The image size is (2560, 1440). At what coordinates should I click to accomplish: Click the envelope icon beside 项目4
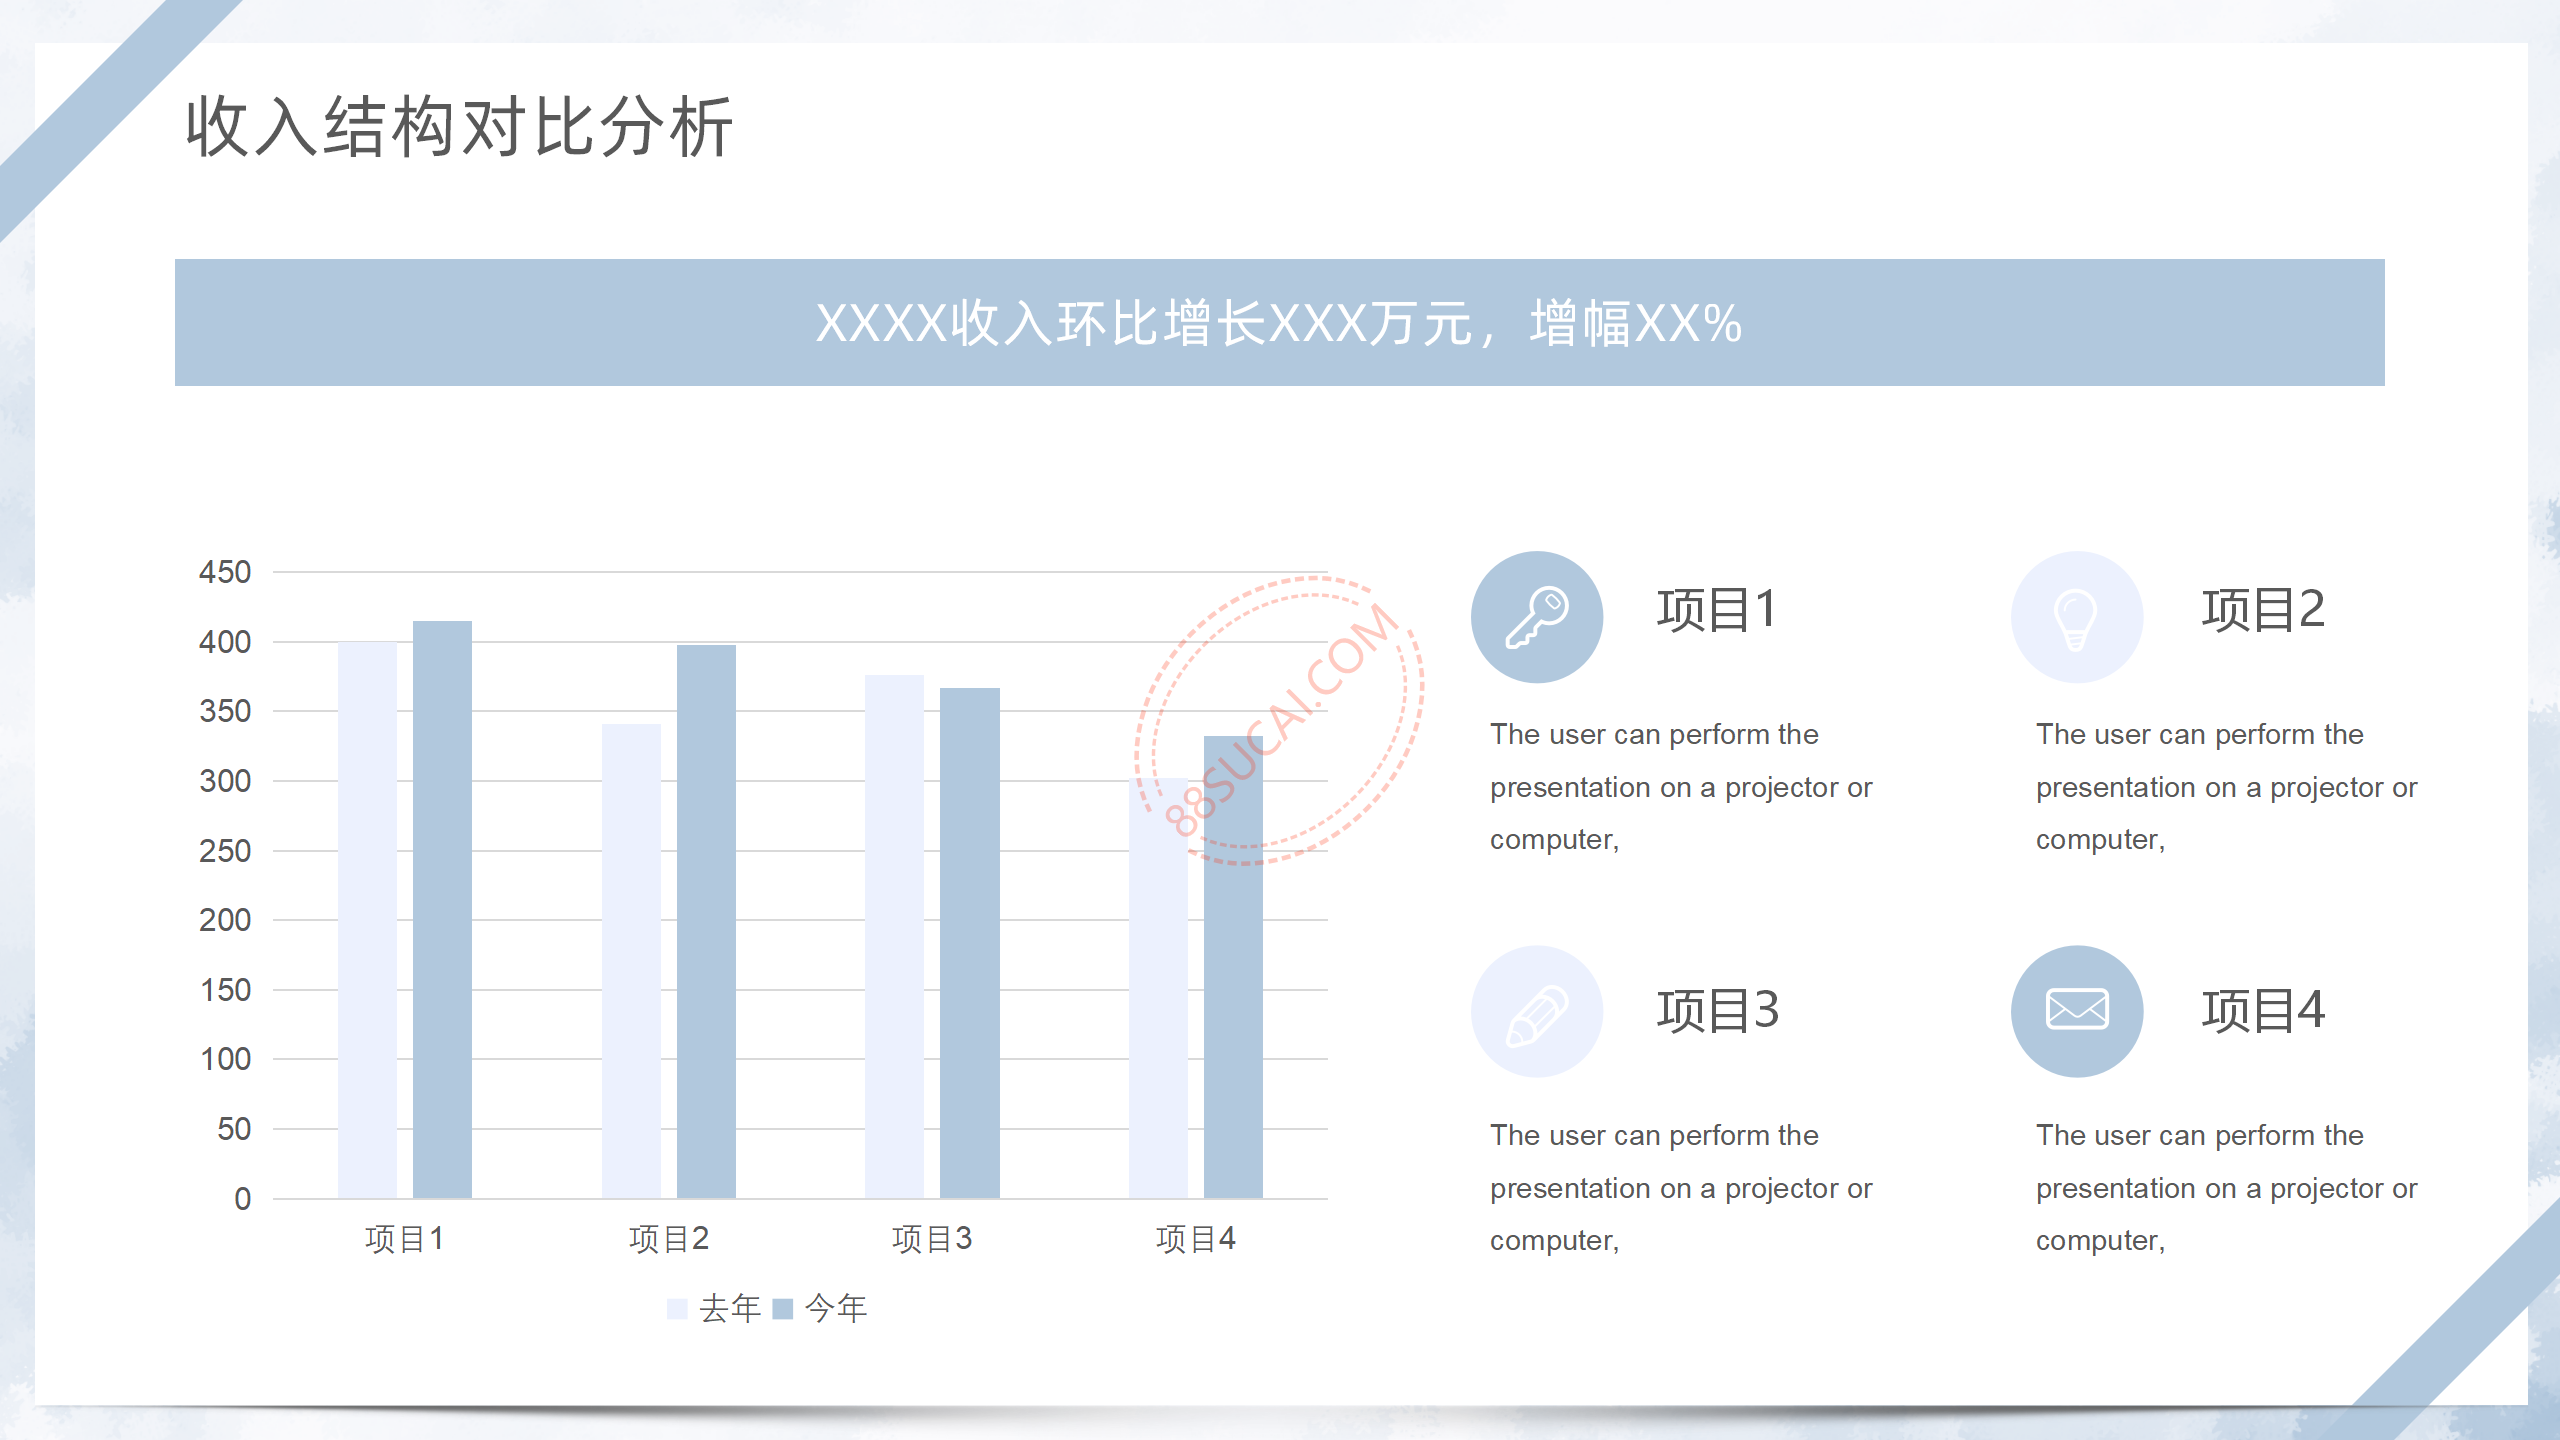coord(2077,1011)
